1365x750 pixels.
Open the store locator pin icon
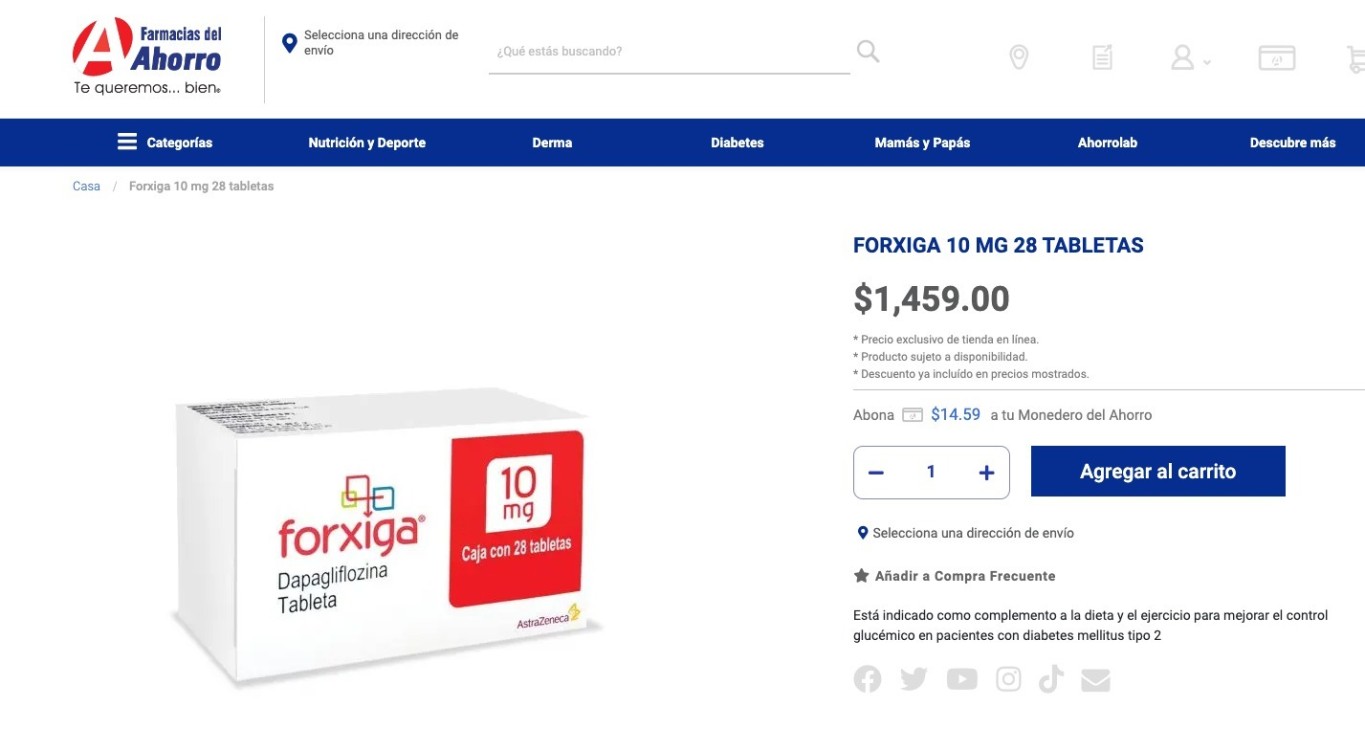pos(1018,57)
